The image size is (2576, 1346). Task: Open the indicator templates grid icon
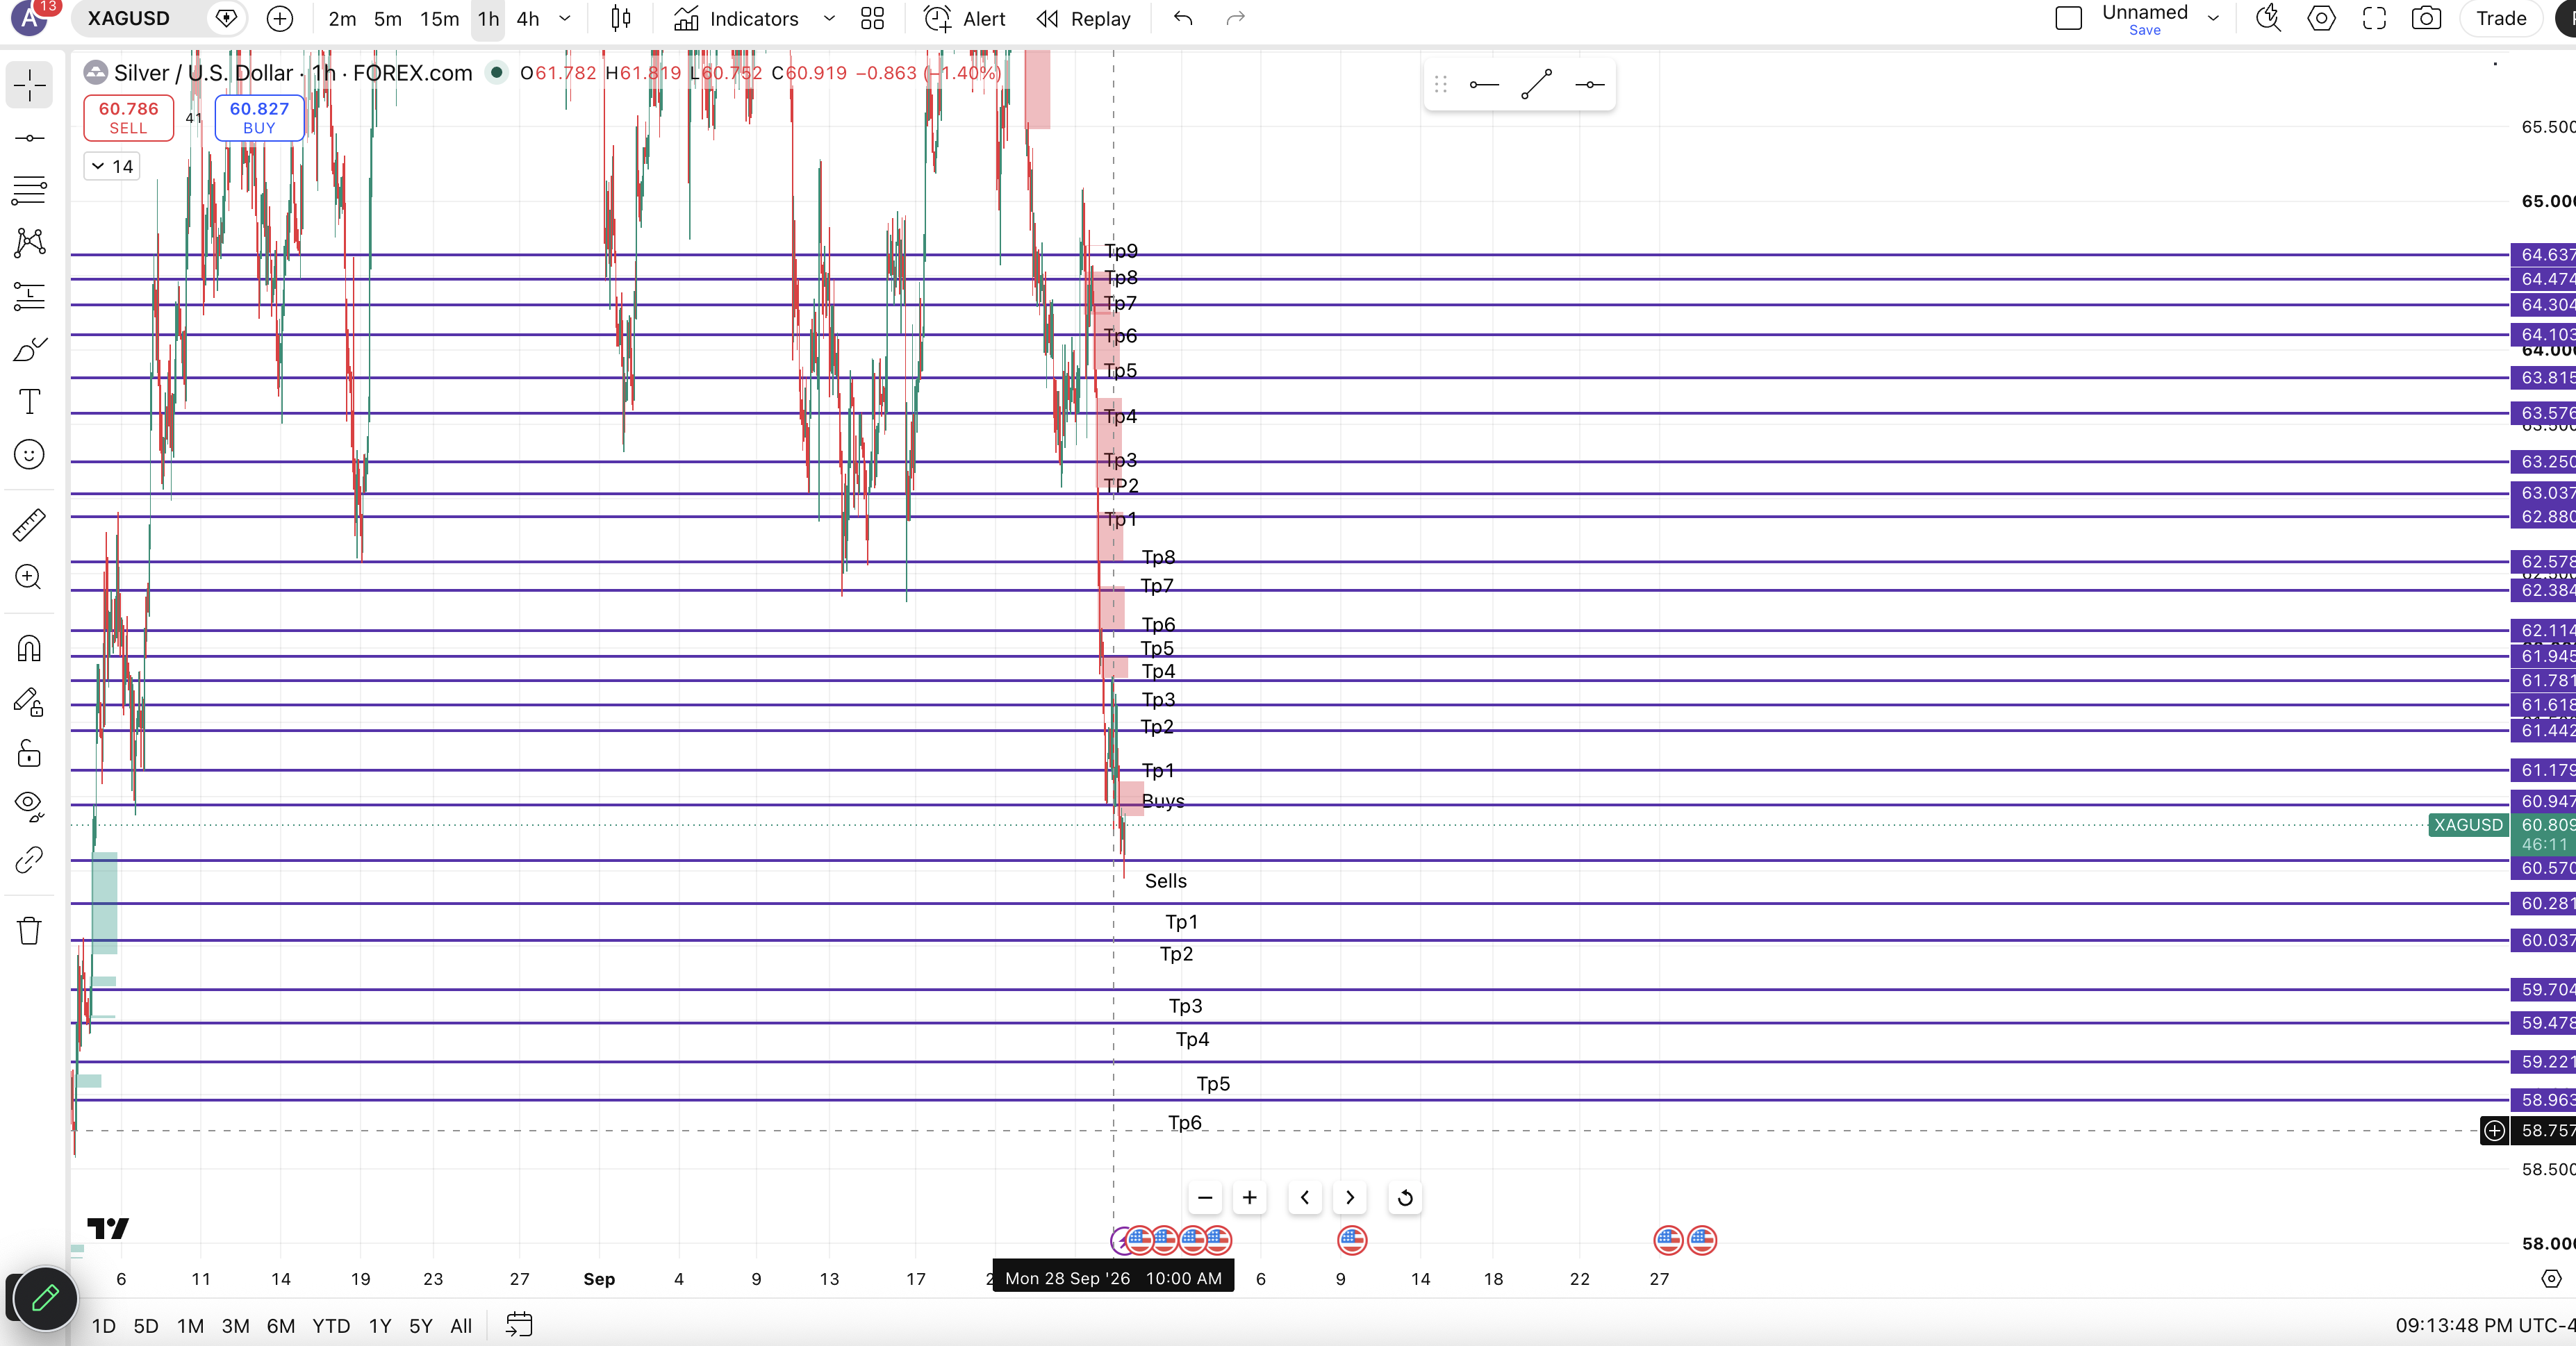872,18
